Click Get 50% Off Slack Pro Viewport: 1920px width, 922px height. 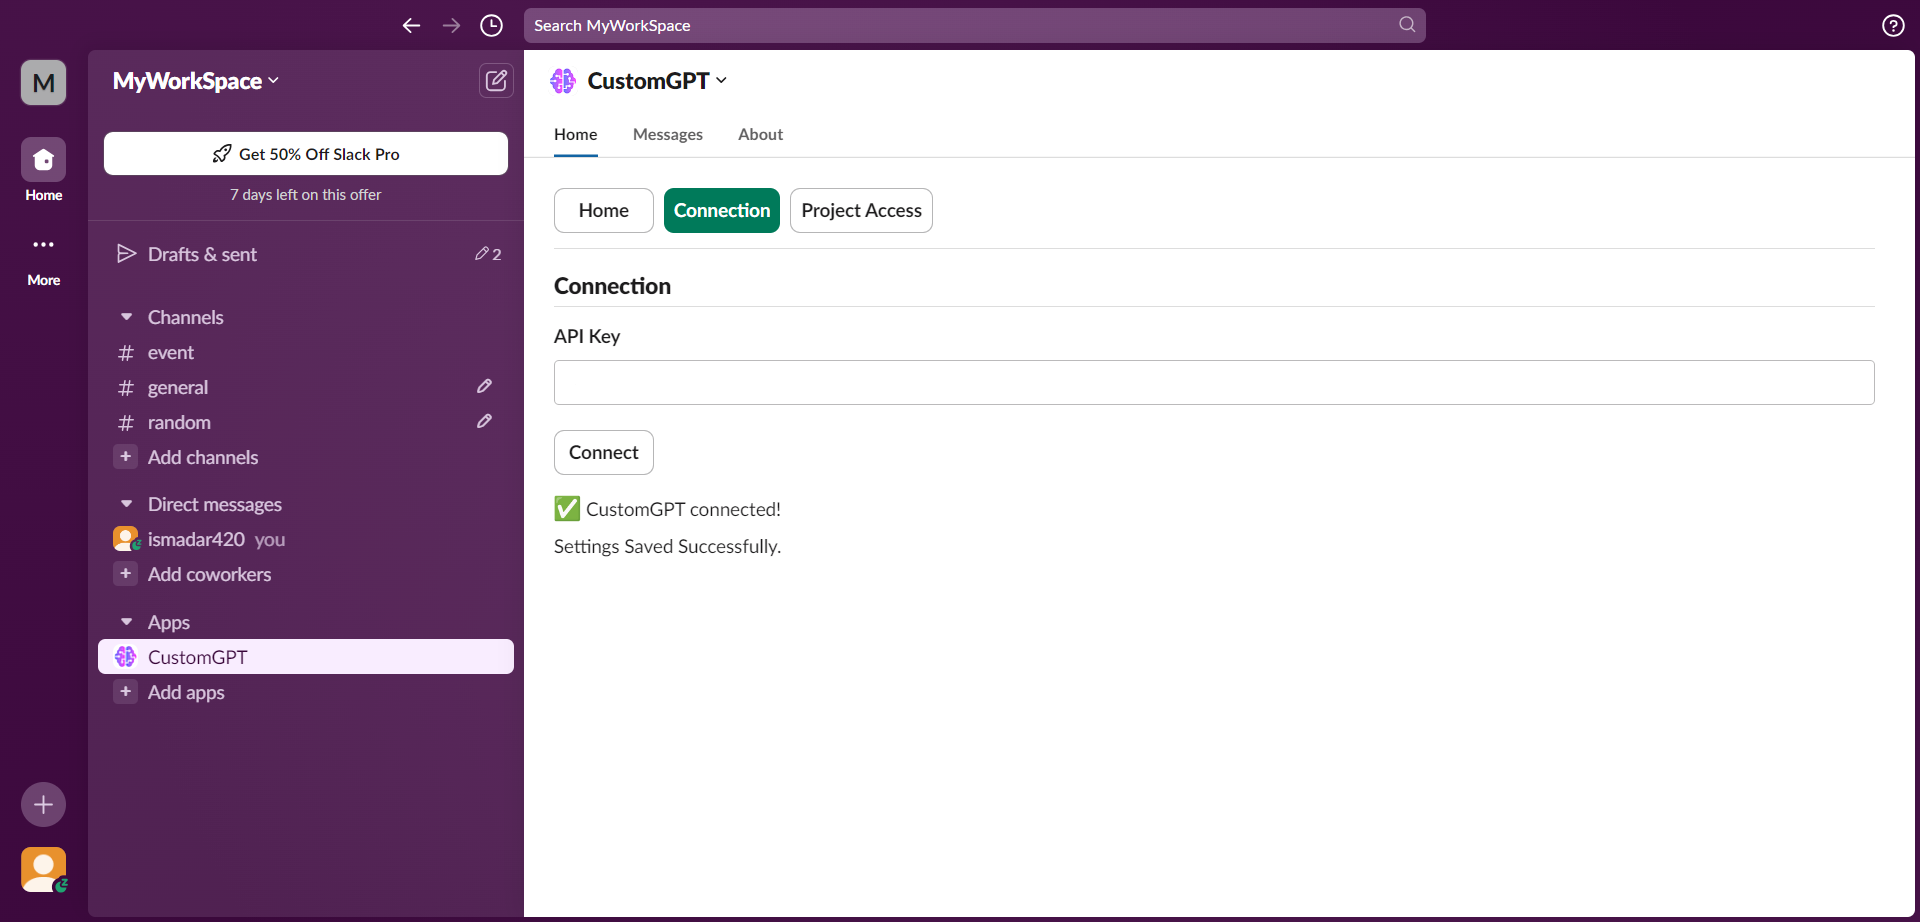point(306,154)
